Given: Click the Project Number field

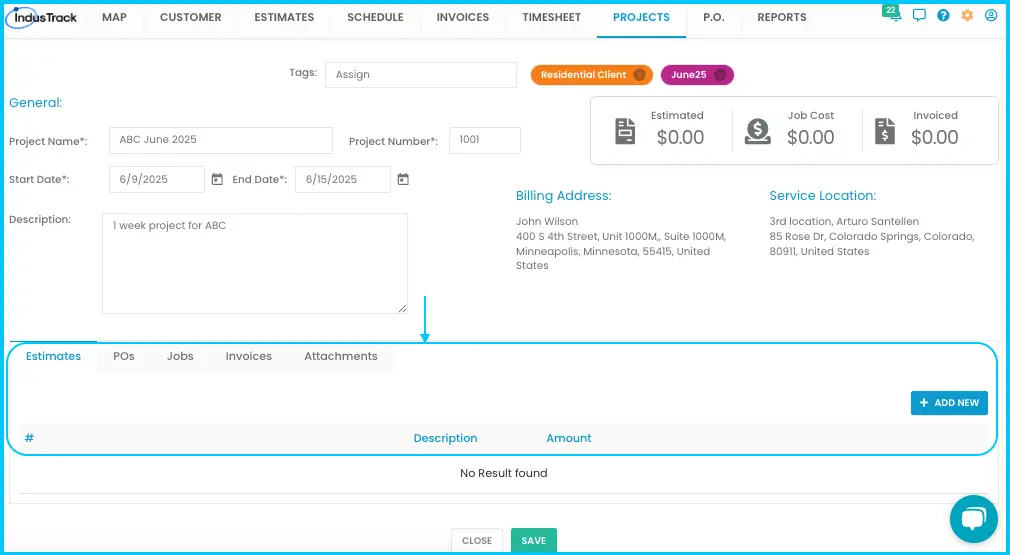Looking at the screenshot, I should click(x=484, y=140).
